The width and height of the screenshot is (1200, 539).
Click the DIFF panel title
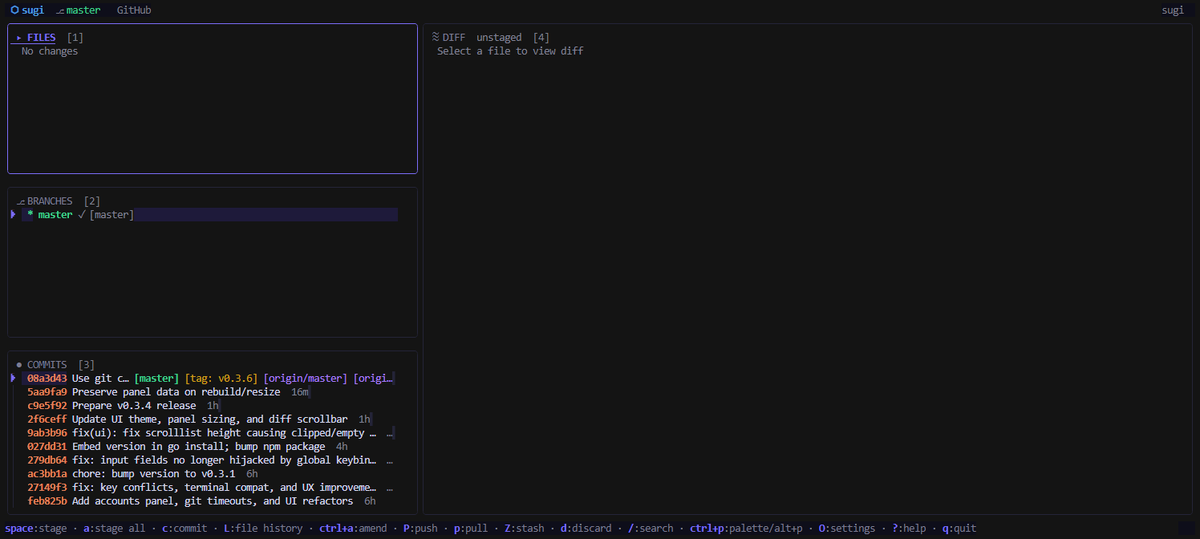454,37
